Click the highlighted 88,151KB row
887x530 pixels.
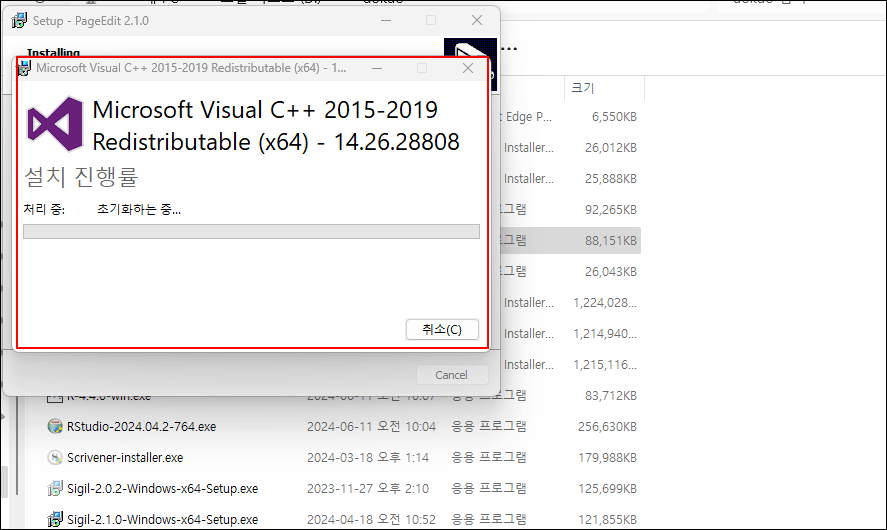tap(570, 240)
